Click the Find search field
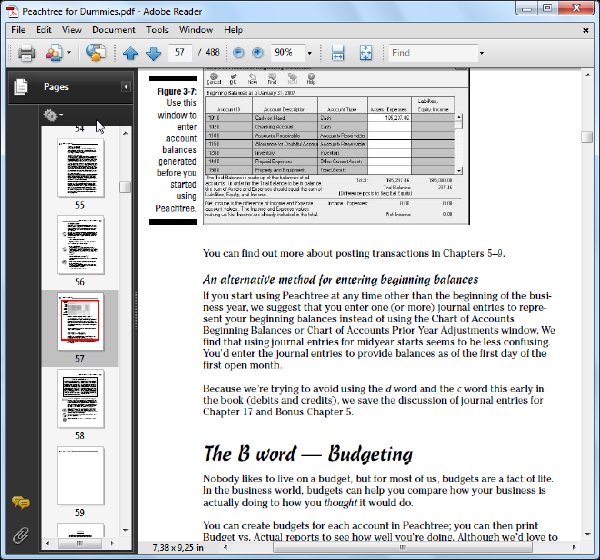Image resolution: width=600 pixels, height=560 pixels. point(433,52)
